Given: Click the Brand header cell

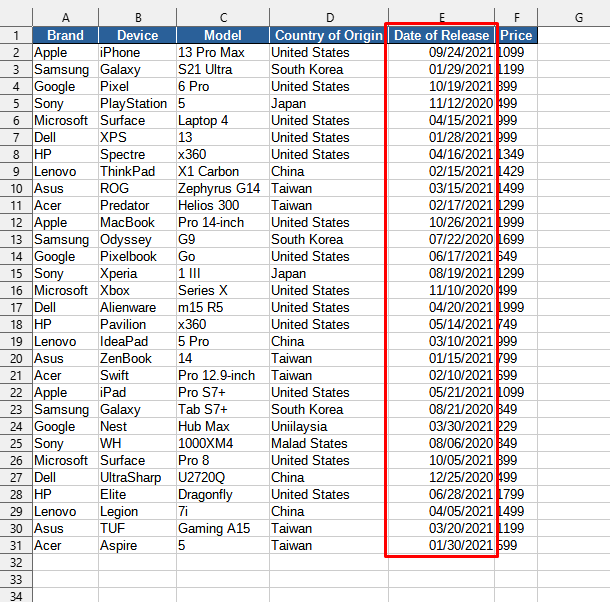Looking at the screenshot, I should 65,35.
